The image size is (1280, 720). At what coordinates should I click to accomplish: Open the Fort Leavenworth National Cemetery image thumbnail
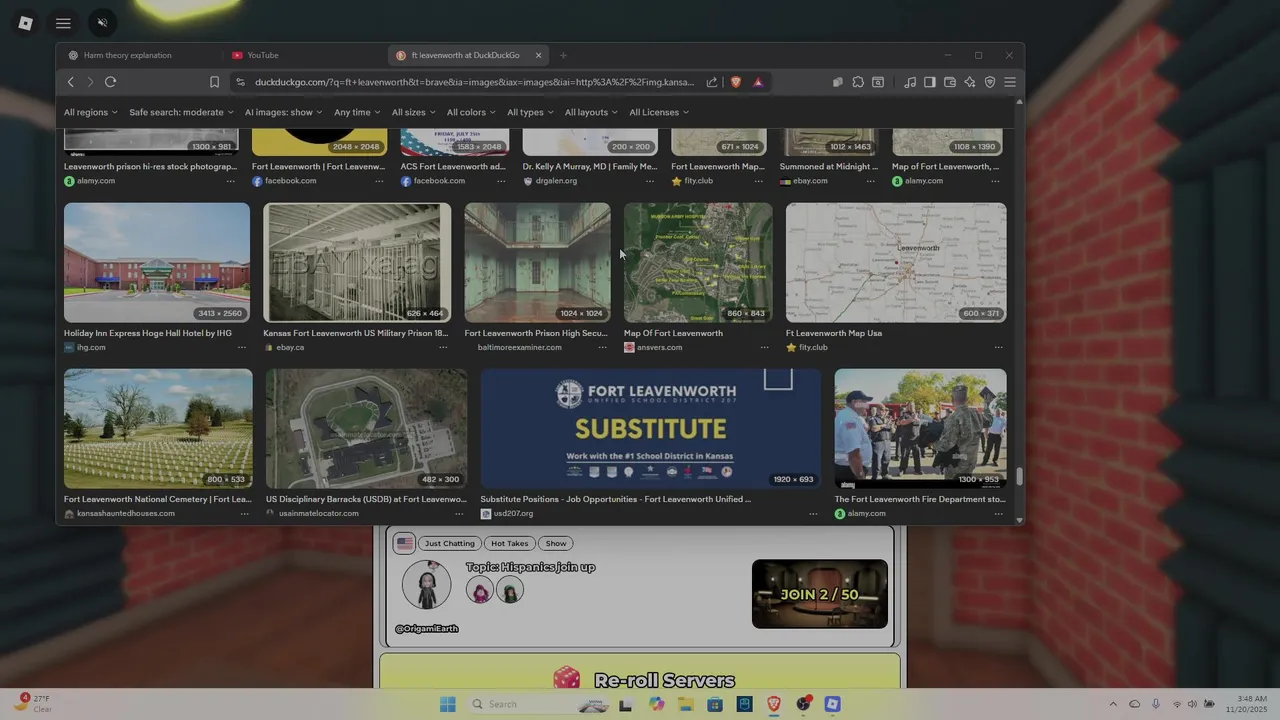tap(158, 429)
